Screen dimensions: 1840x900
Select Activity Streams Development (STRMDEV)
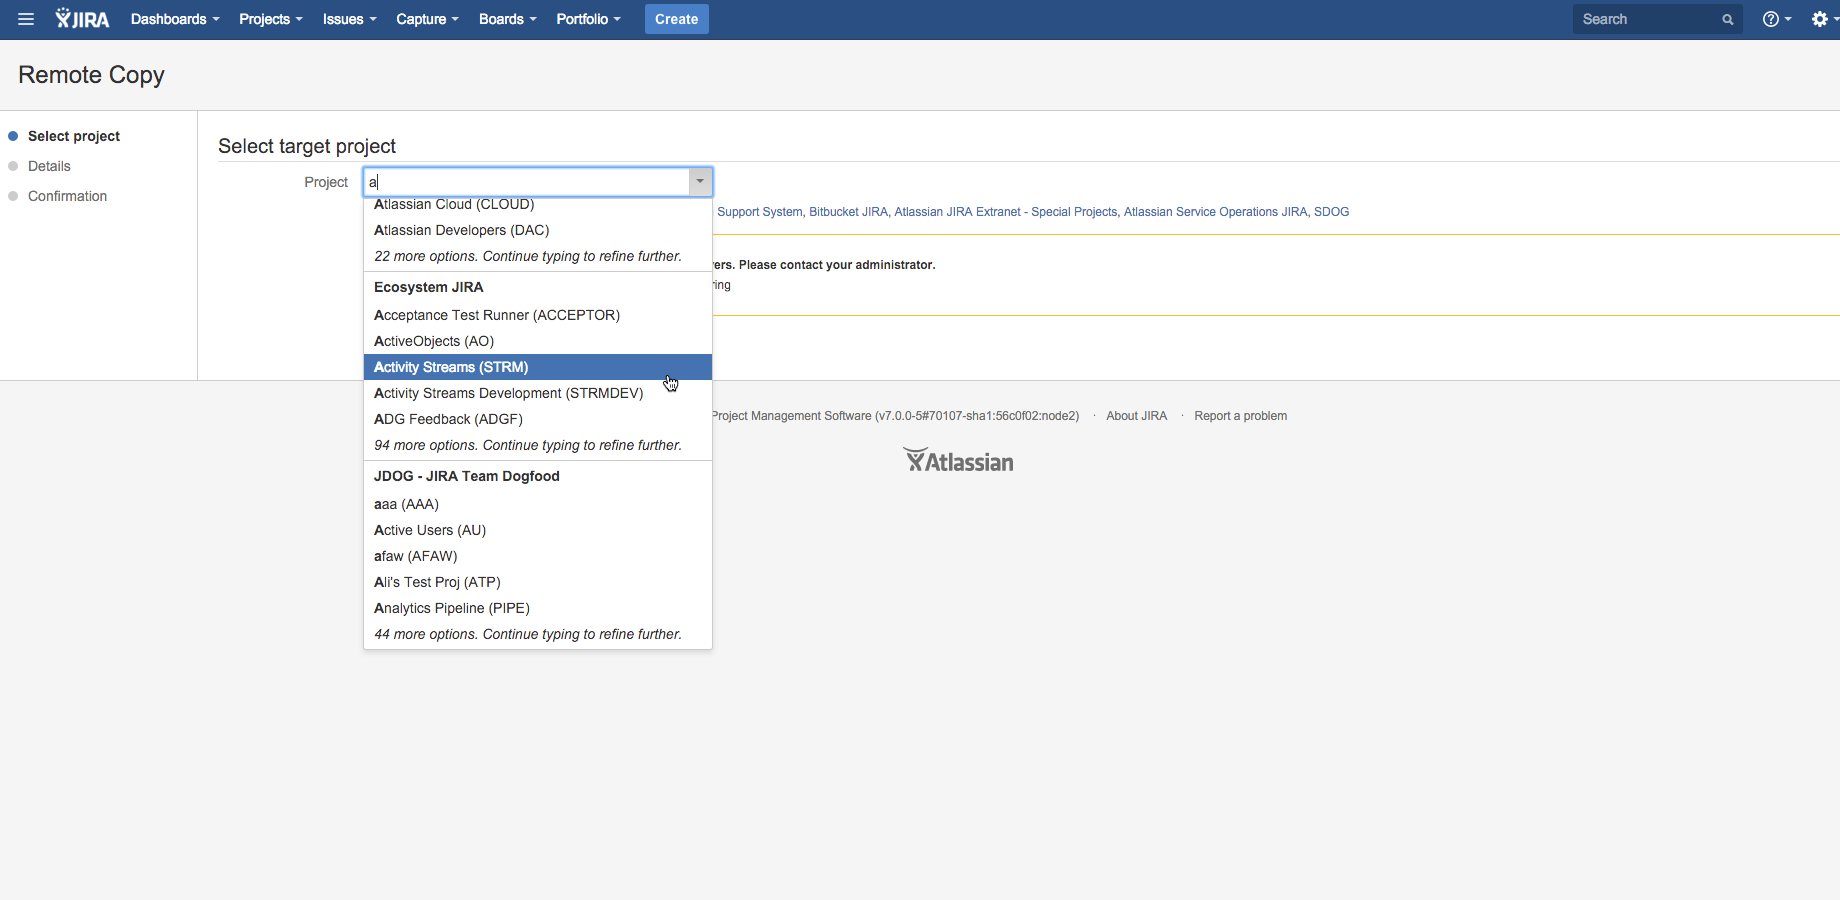[x=538, y=393]
